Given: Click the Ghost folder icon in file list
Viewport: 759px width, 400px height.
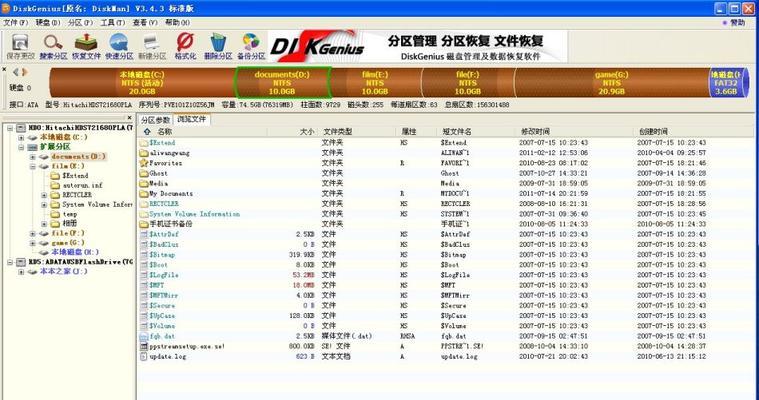Looking at the screenshot, I should click(x=144, y=173).
